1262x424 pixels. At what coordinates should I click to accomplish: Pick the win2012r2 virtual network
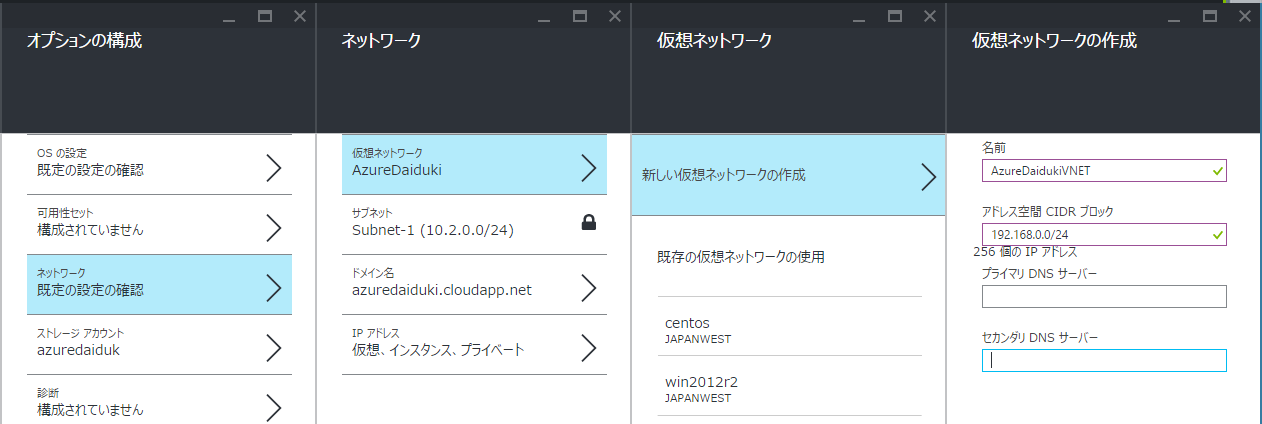[x=789, y=385]
